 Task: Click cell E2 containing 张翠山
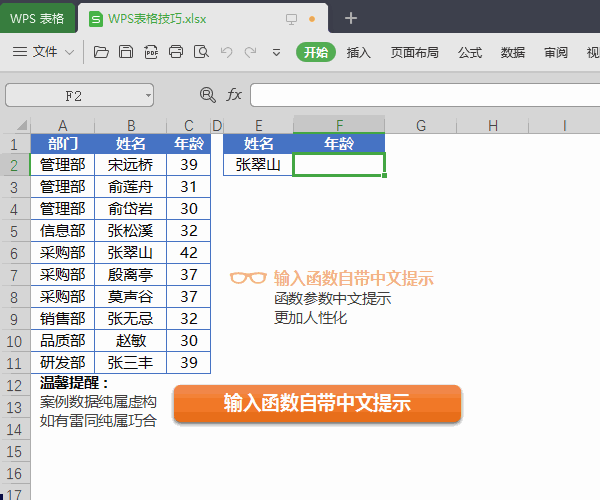[258, 165]
